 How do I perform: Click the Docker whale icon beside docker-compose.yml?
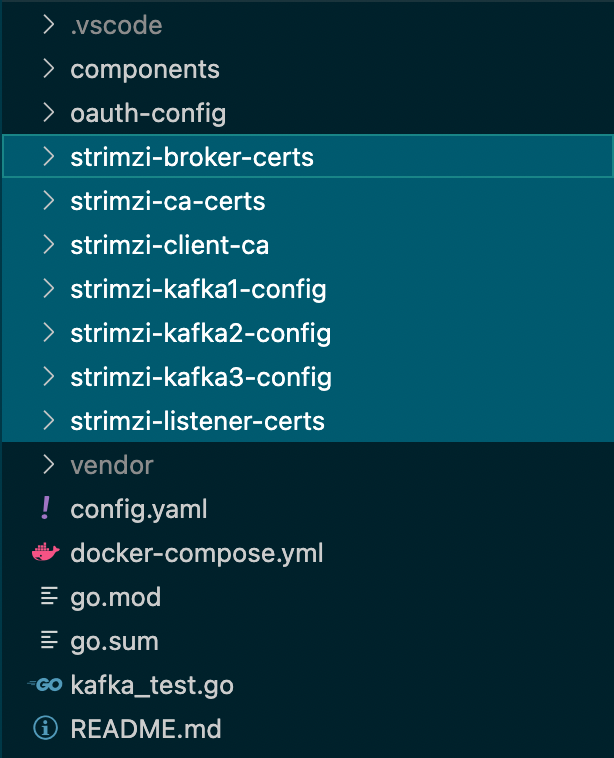pyautogui.click(x=46, y=553)
